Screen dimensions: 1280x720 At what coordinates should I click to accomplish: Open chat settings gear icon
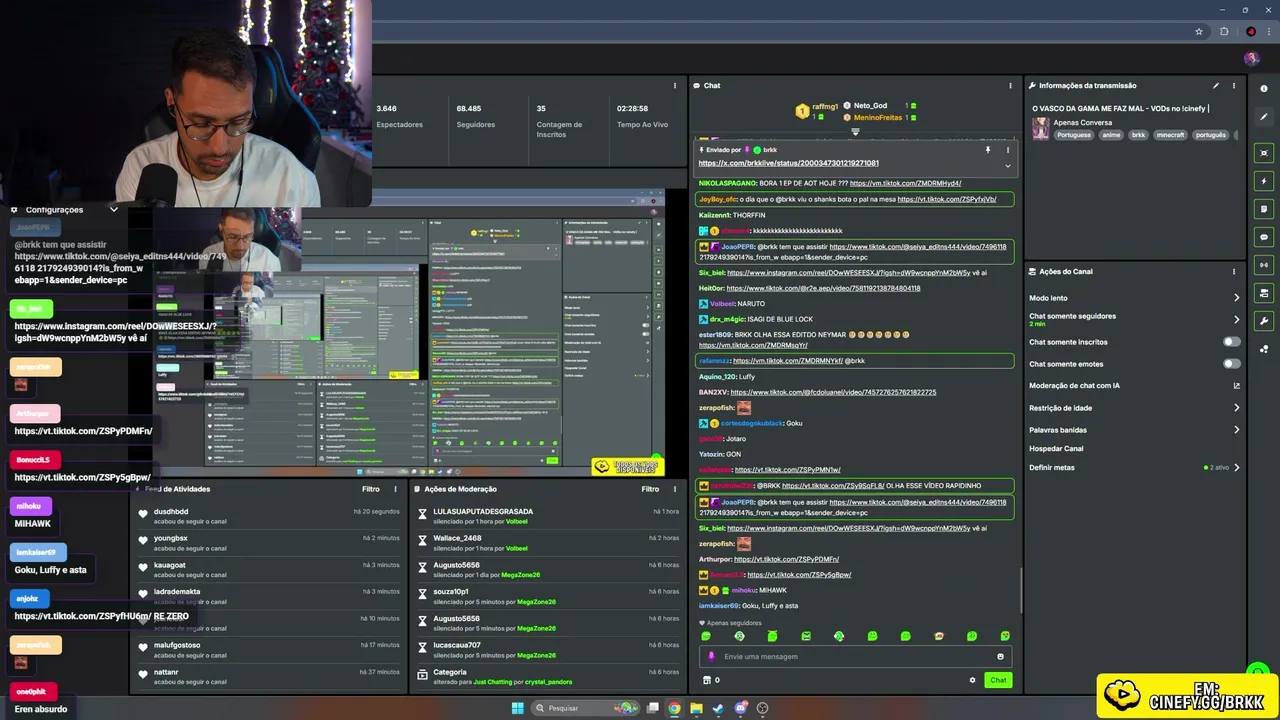pyautogui.click(x=972, y=680)
